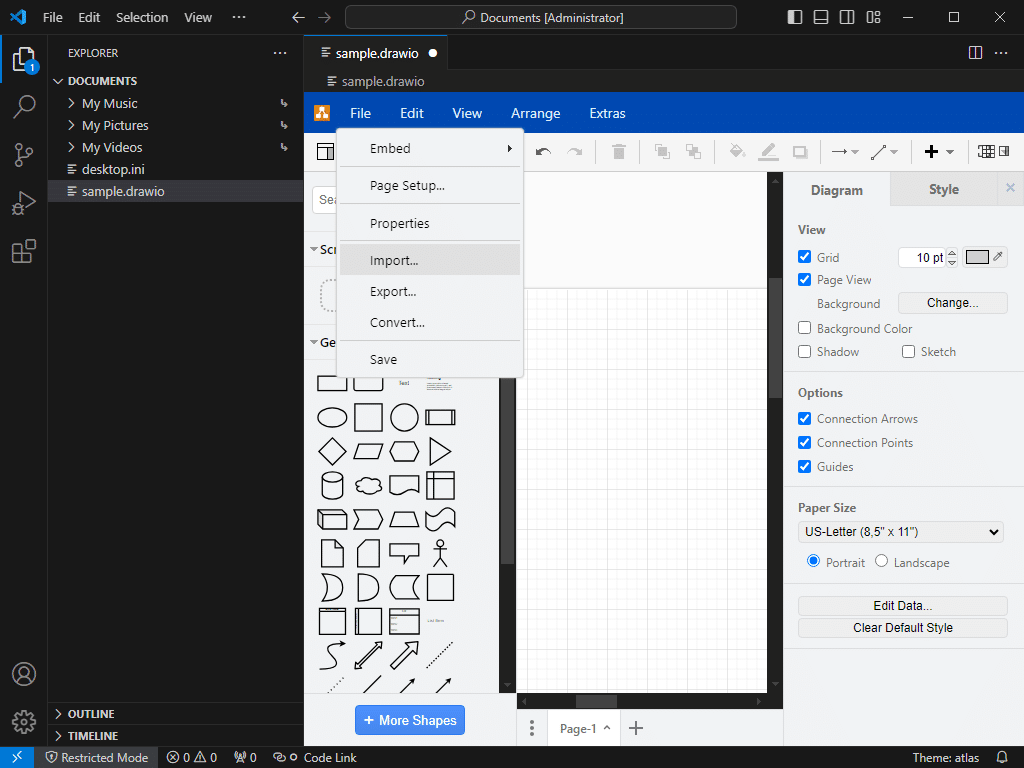Open the Accounts menu icon
The height and width of the screenshot is (768, 1024).
point(24,674)
